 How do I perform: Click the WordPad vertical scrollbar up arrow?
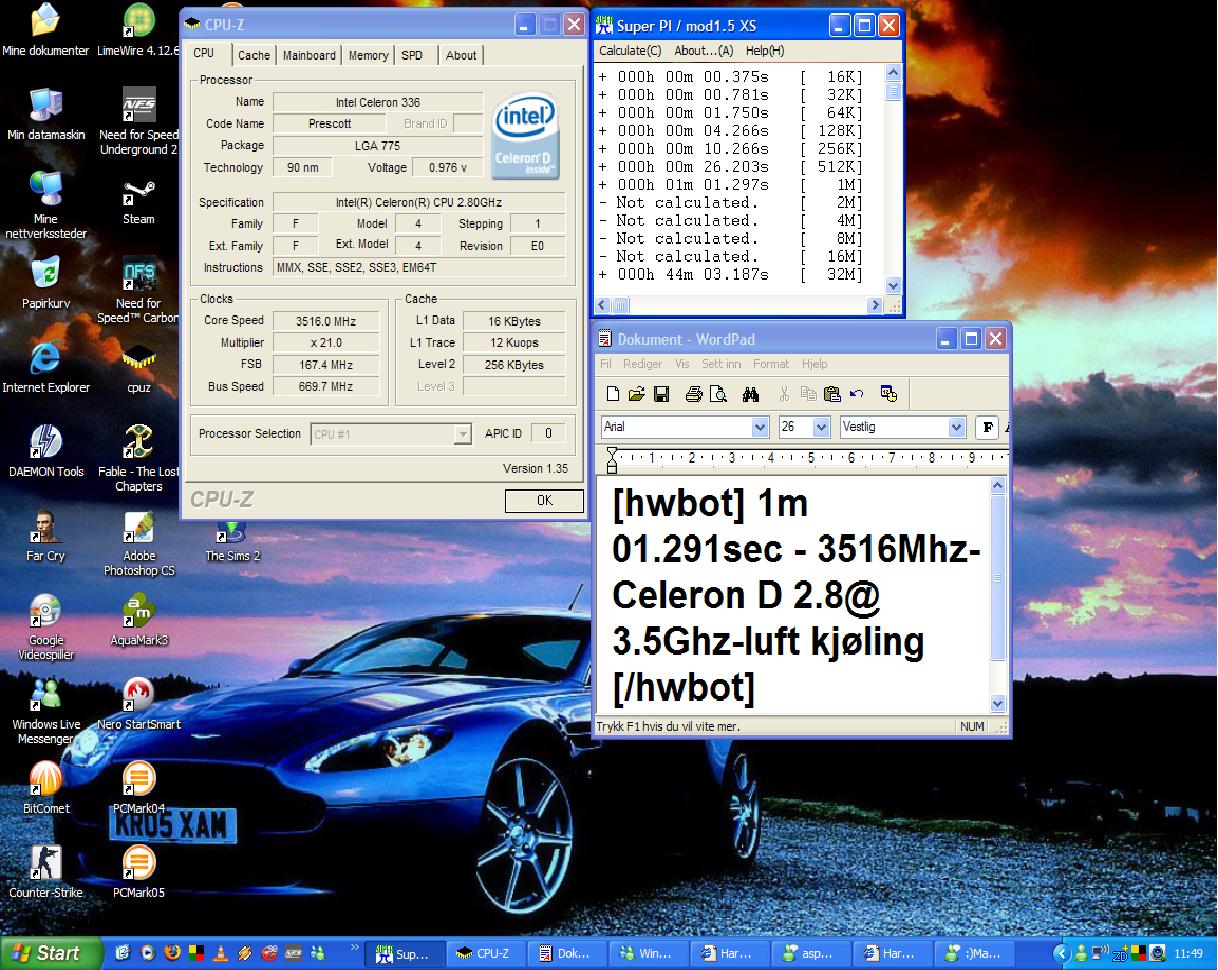coord(997,487)
